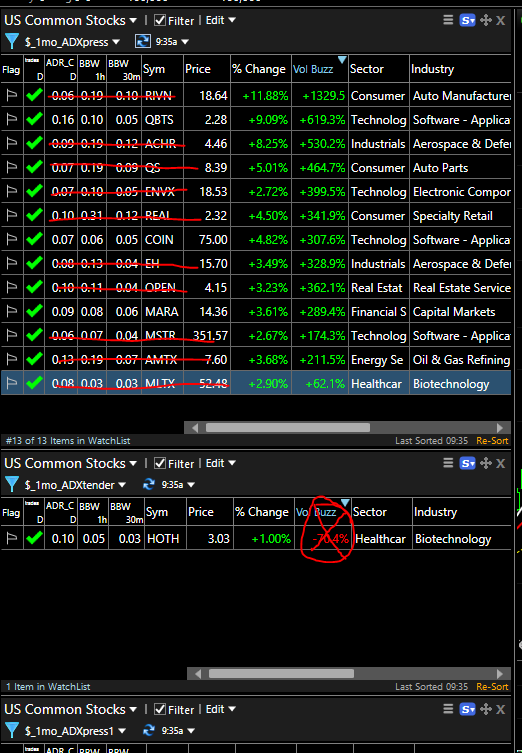Click the green checkmark in the QBTS row
The height and width of the screenshot is (753, 522).
(x=34, y=119)
